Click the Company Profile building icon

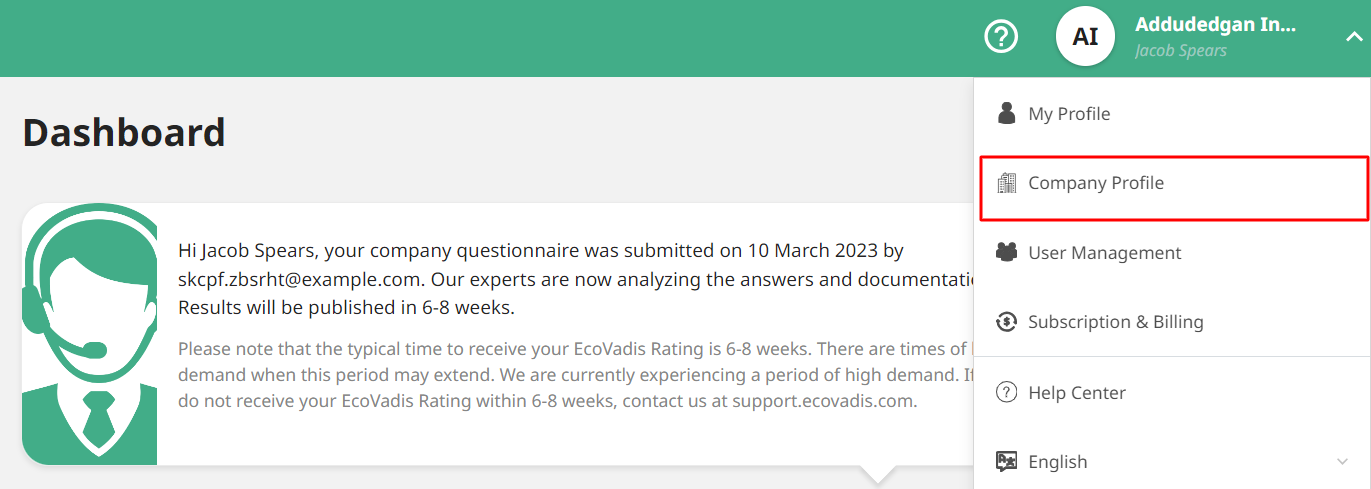(1007, 183)
